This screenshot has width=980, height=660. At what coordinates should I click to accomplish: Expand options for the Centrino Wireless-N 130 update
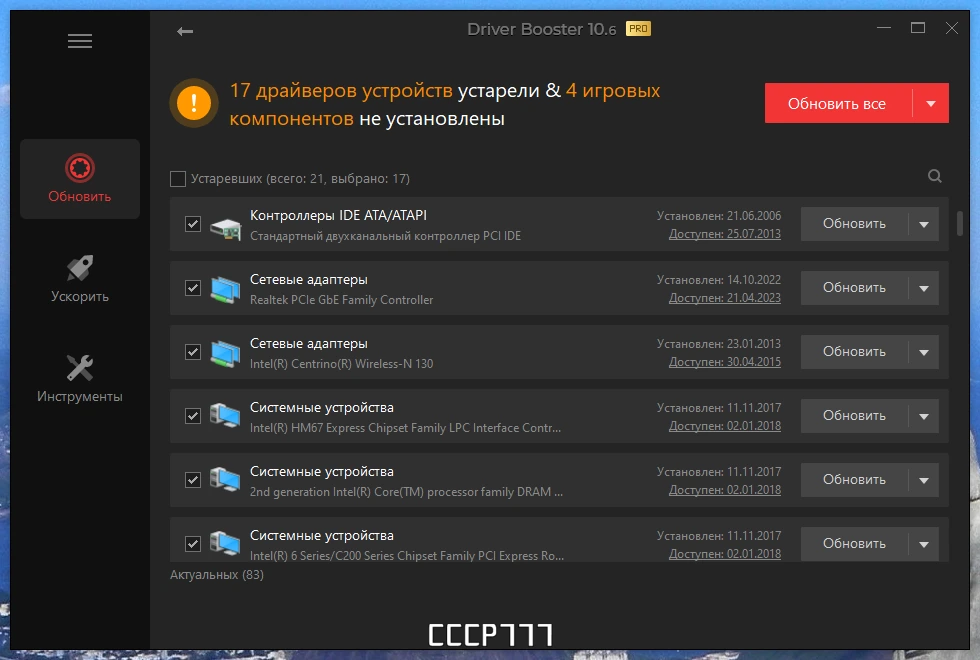pos(924,352)
